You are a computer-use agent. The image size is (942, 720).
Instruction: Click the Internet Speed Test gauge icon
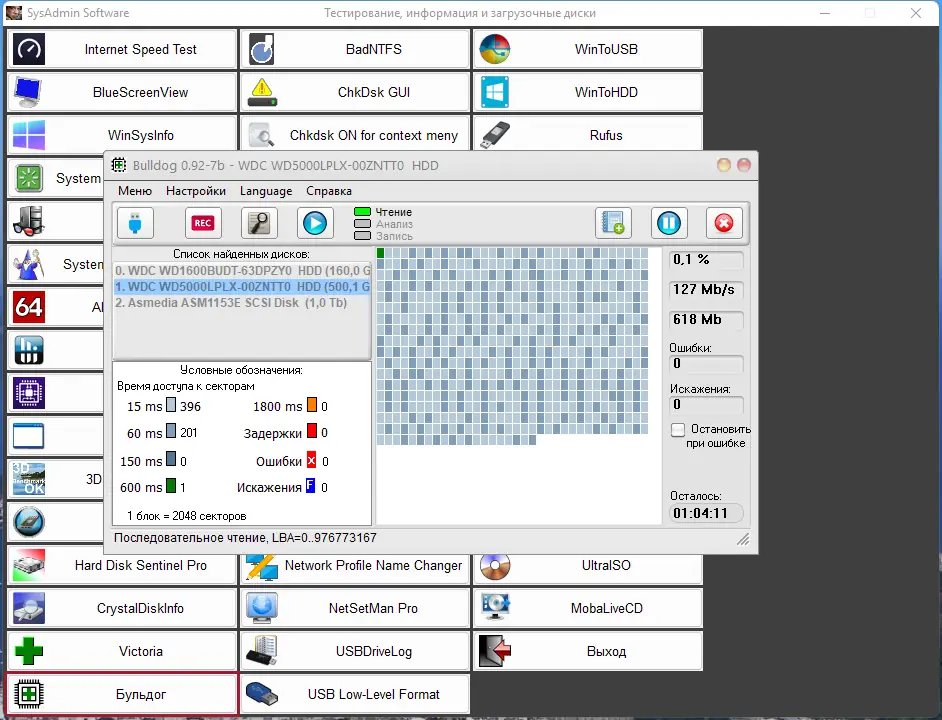(x=29, y=49)
